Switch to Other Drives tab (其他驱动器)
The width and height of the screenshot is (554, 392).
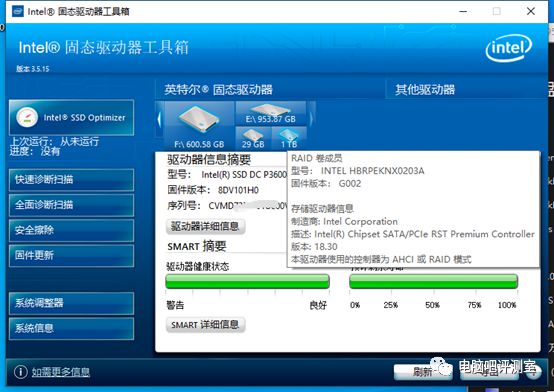coord(425,90)
